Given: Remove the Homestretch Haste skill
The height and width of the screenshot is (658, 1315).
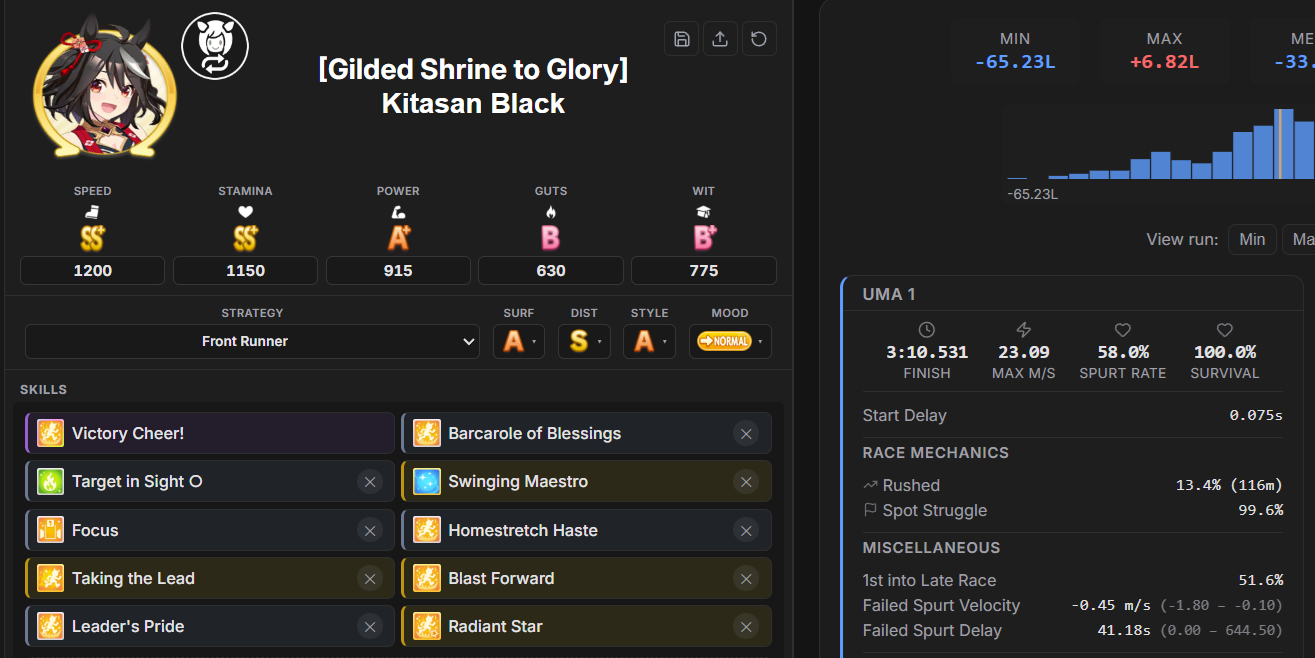Looking at the screenshot, I should coord(745,530).
